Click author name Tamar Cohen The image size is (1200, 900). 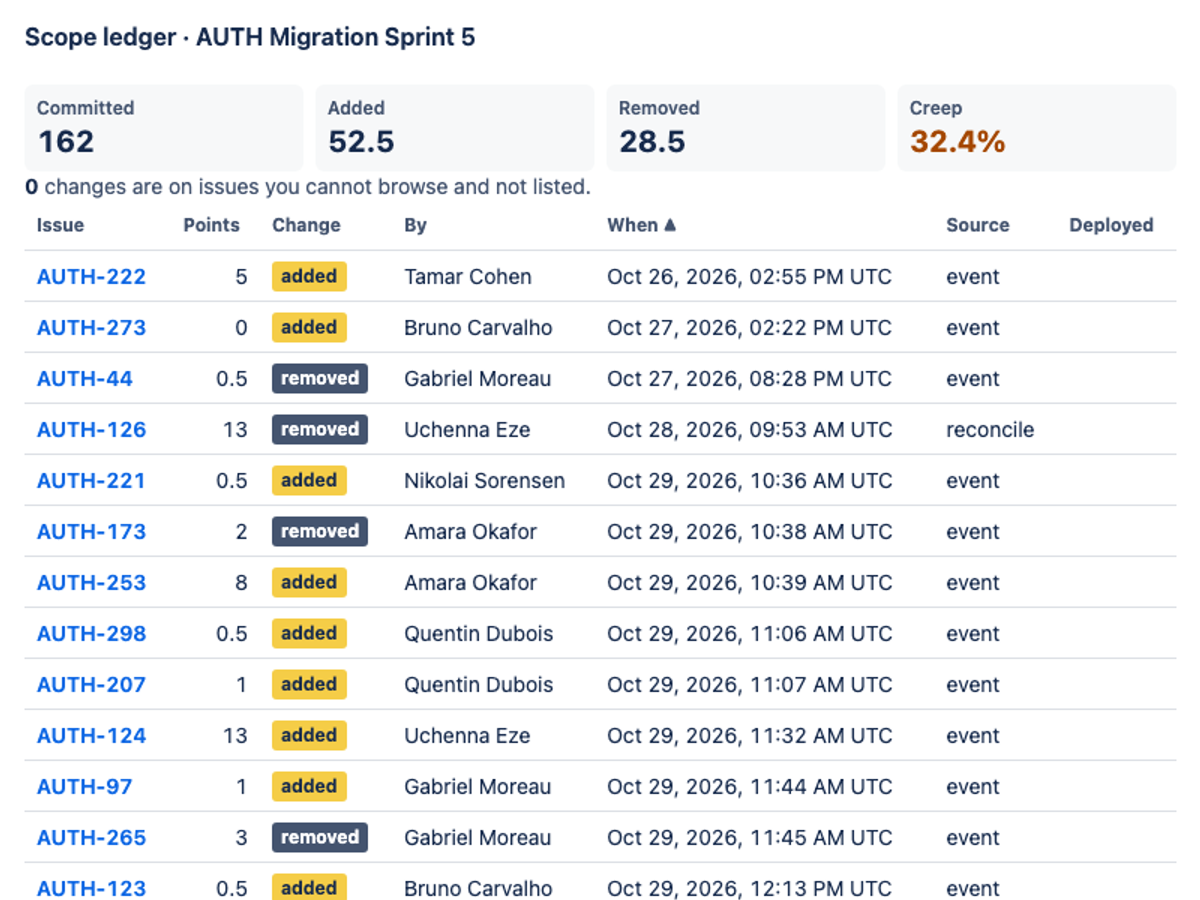coord(468,277)
